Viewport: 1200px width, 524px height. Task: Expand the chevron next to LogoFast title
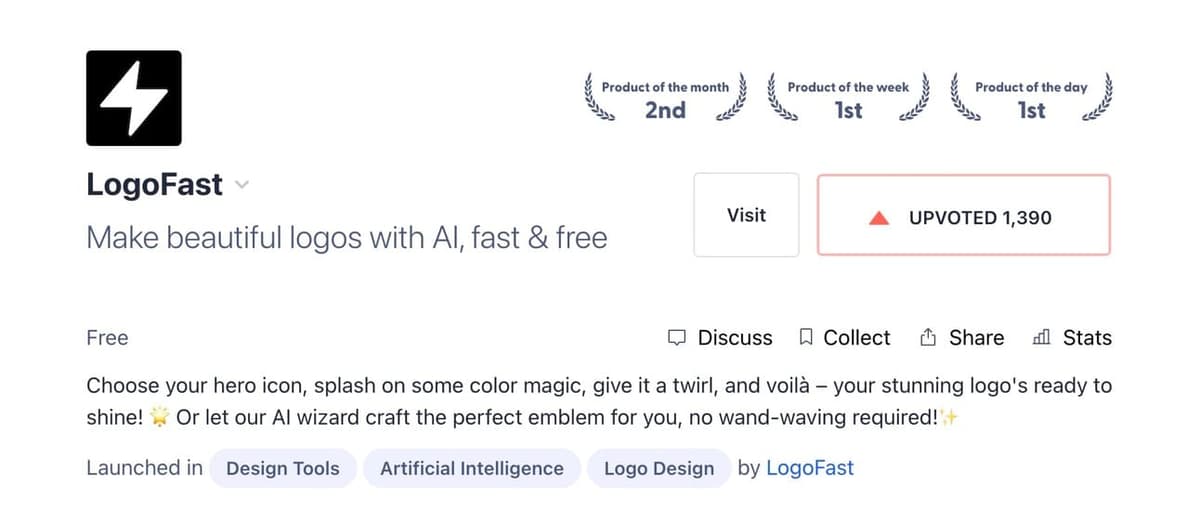click(241, 185)
